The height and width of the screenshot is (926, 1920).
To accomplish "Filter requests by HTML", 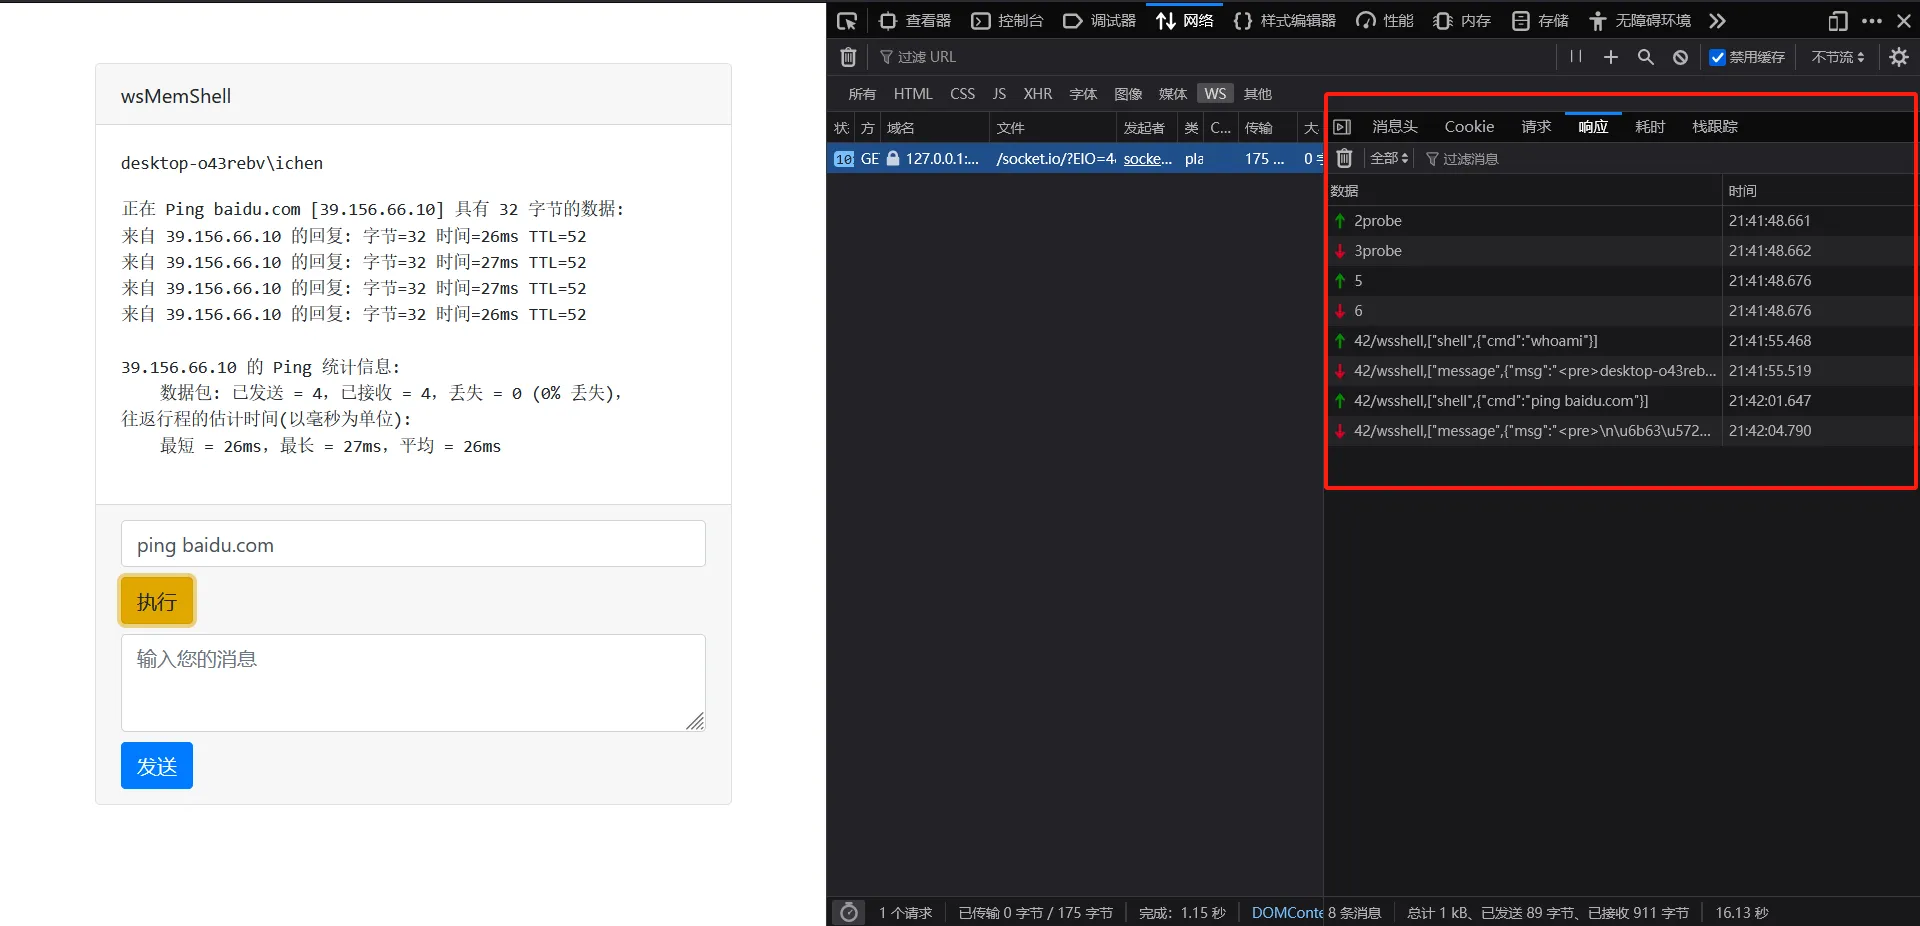I will click(x=913, y=94).
